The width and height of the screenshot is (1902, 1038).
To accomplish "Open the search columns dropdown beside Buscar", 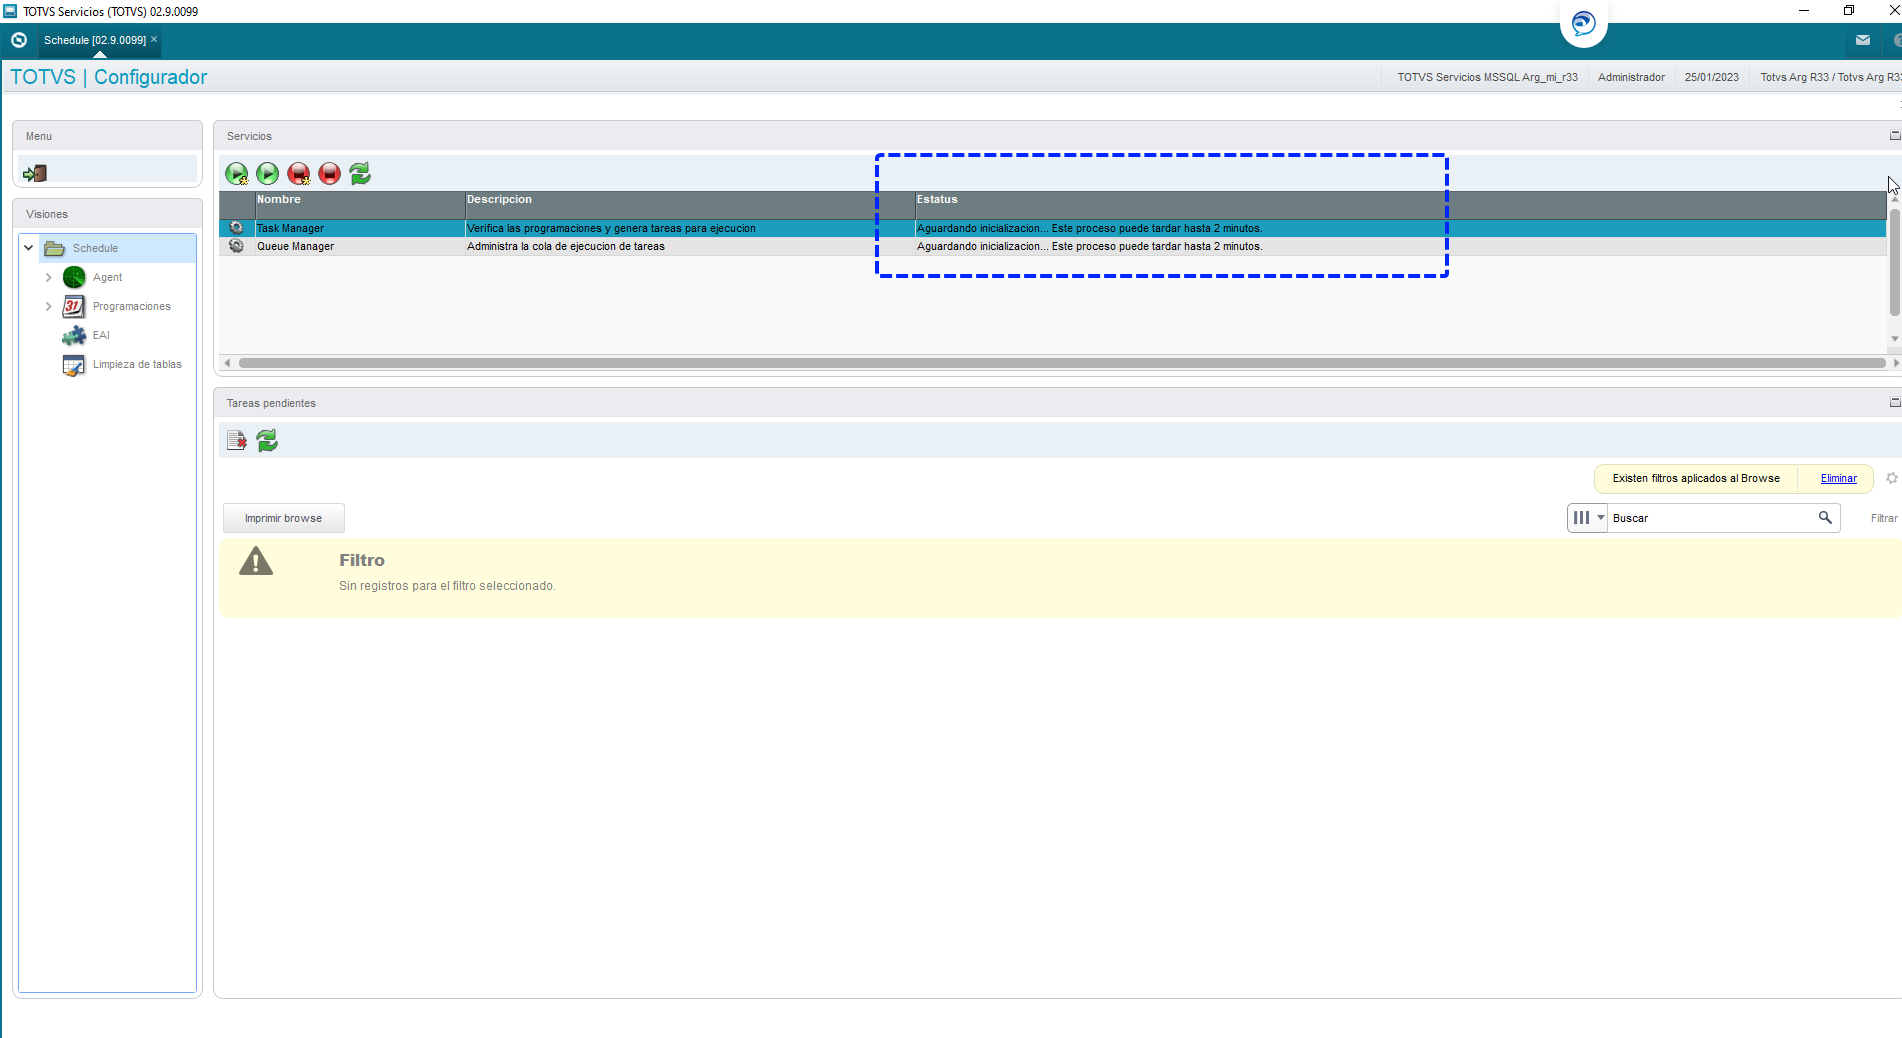I will 1587,518.
